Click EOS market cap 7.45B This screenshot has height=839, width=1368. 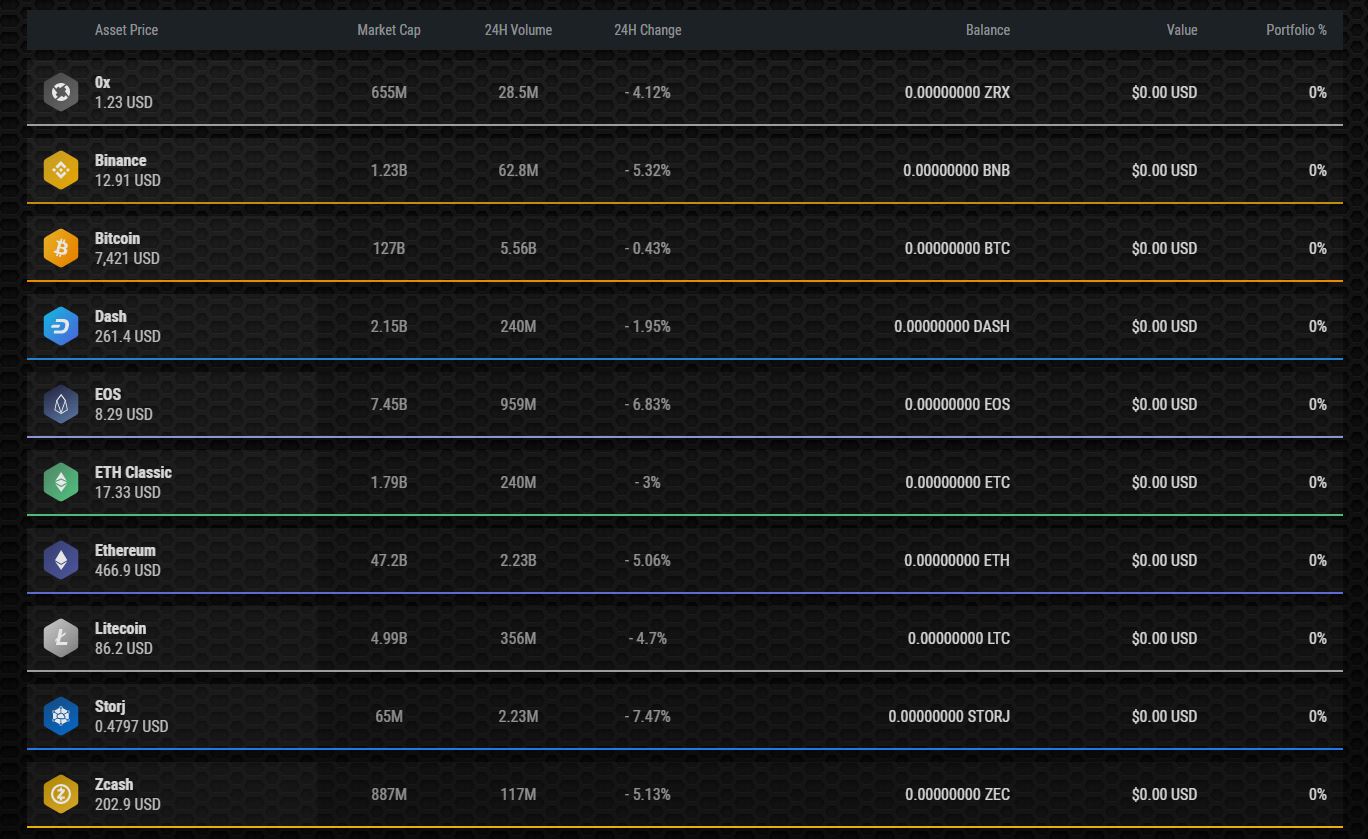[389, 404]
